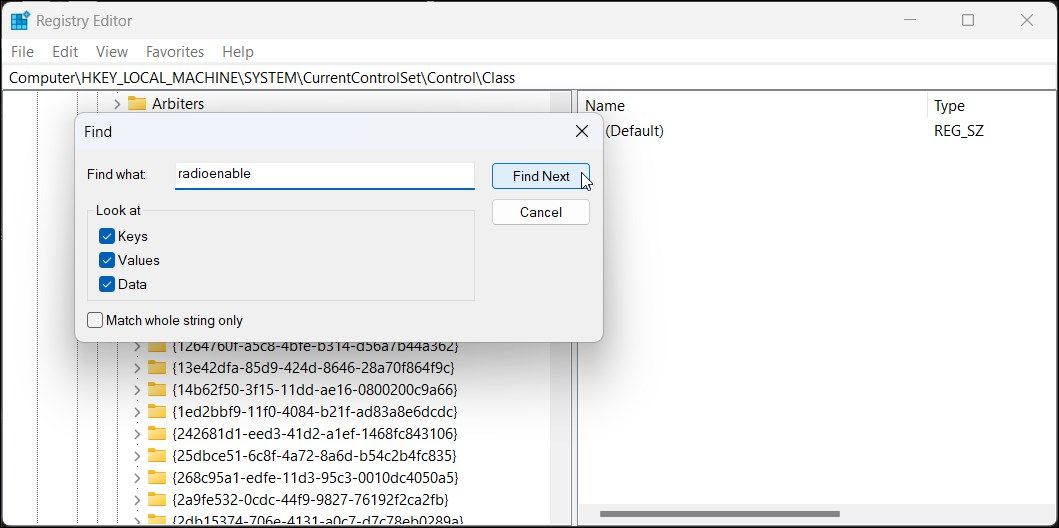Click the Find what text field
The image size is (1059, 528).
pos(325,175)
